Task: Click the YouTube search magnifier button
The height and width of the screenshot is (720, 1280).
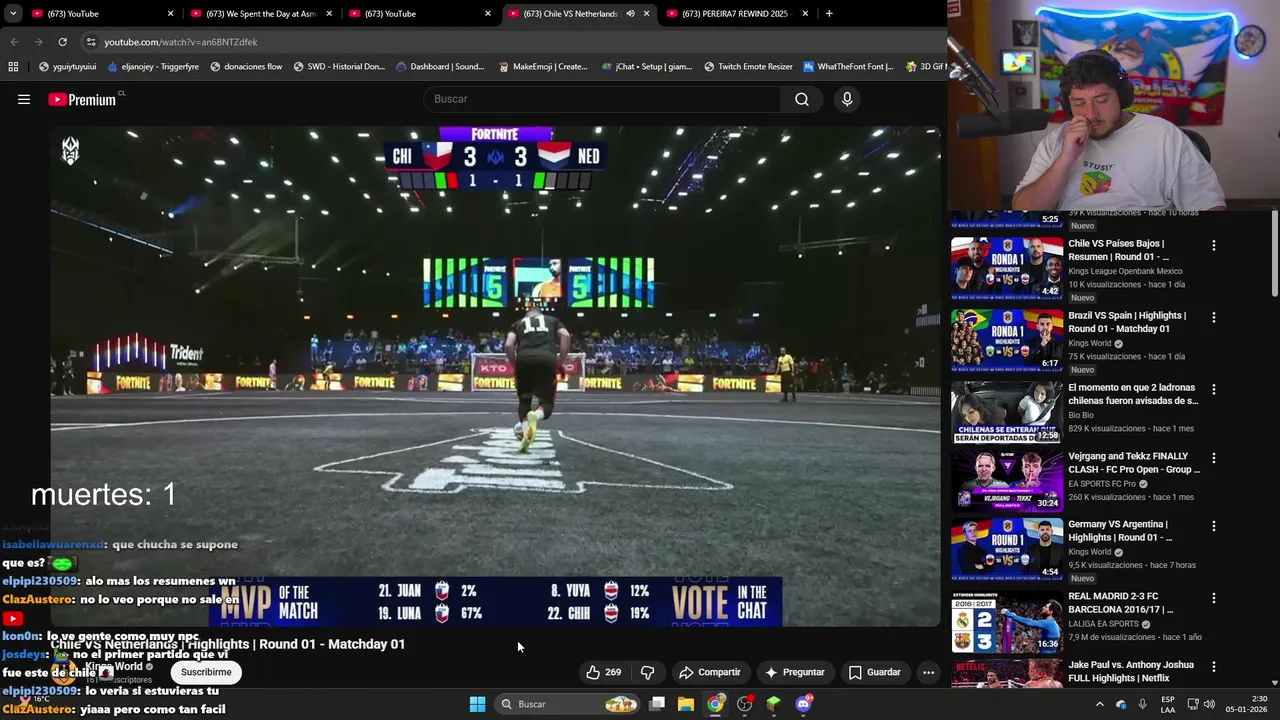Action: tap(802, 99)
